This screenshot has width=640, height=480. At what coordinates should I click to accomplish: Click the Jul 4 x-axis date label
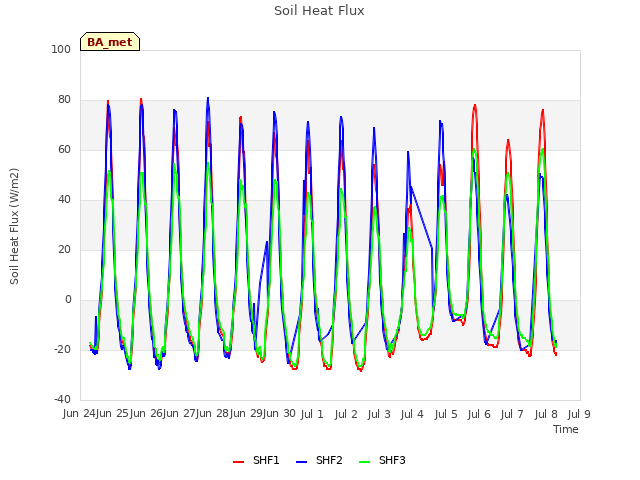(x=412, y=414)
